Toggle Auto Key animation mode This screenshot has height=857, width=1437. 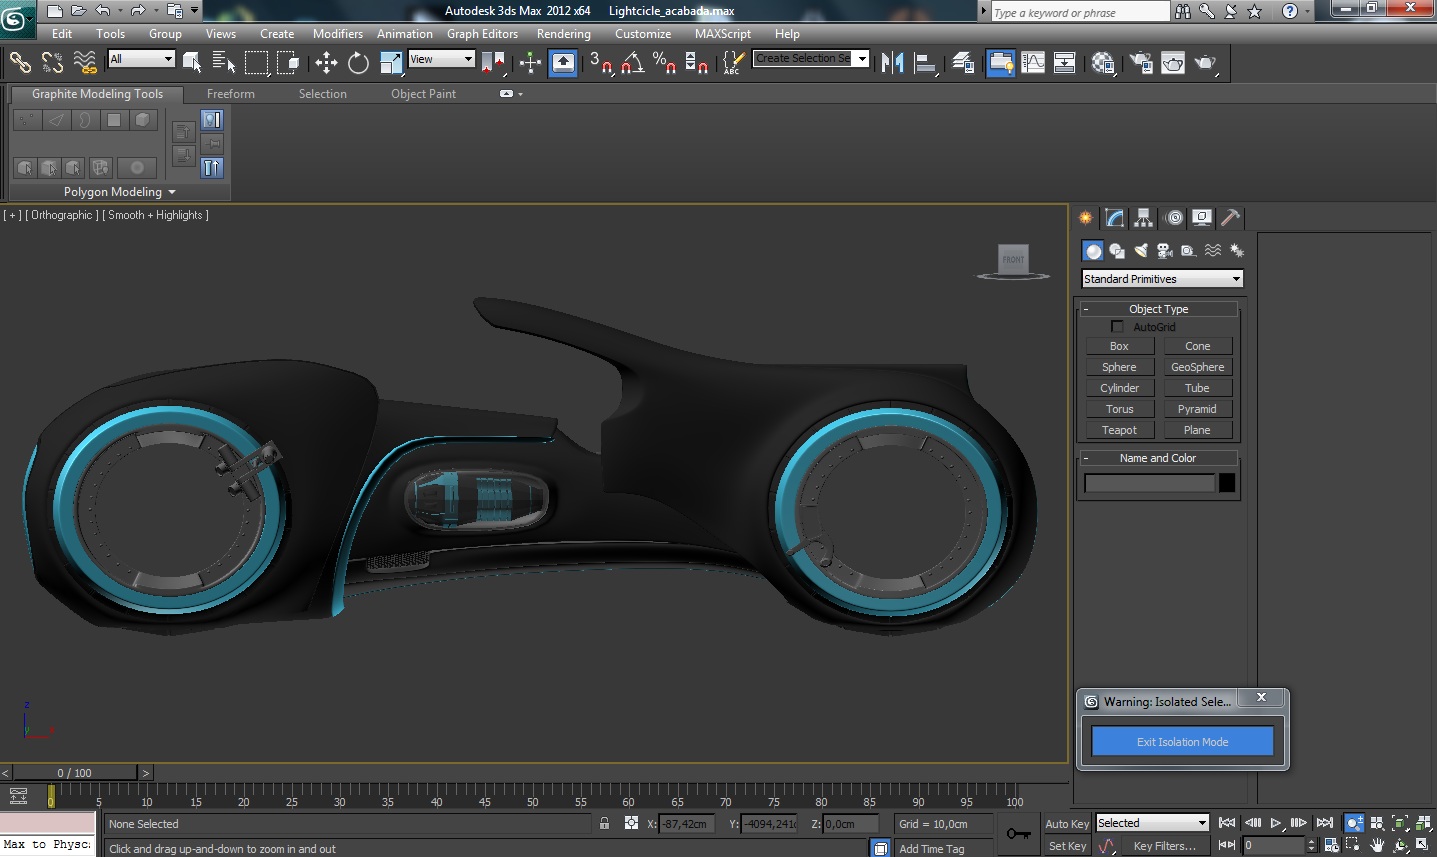1066,824
